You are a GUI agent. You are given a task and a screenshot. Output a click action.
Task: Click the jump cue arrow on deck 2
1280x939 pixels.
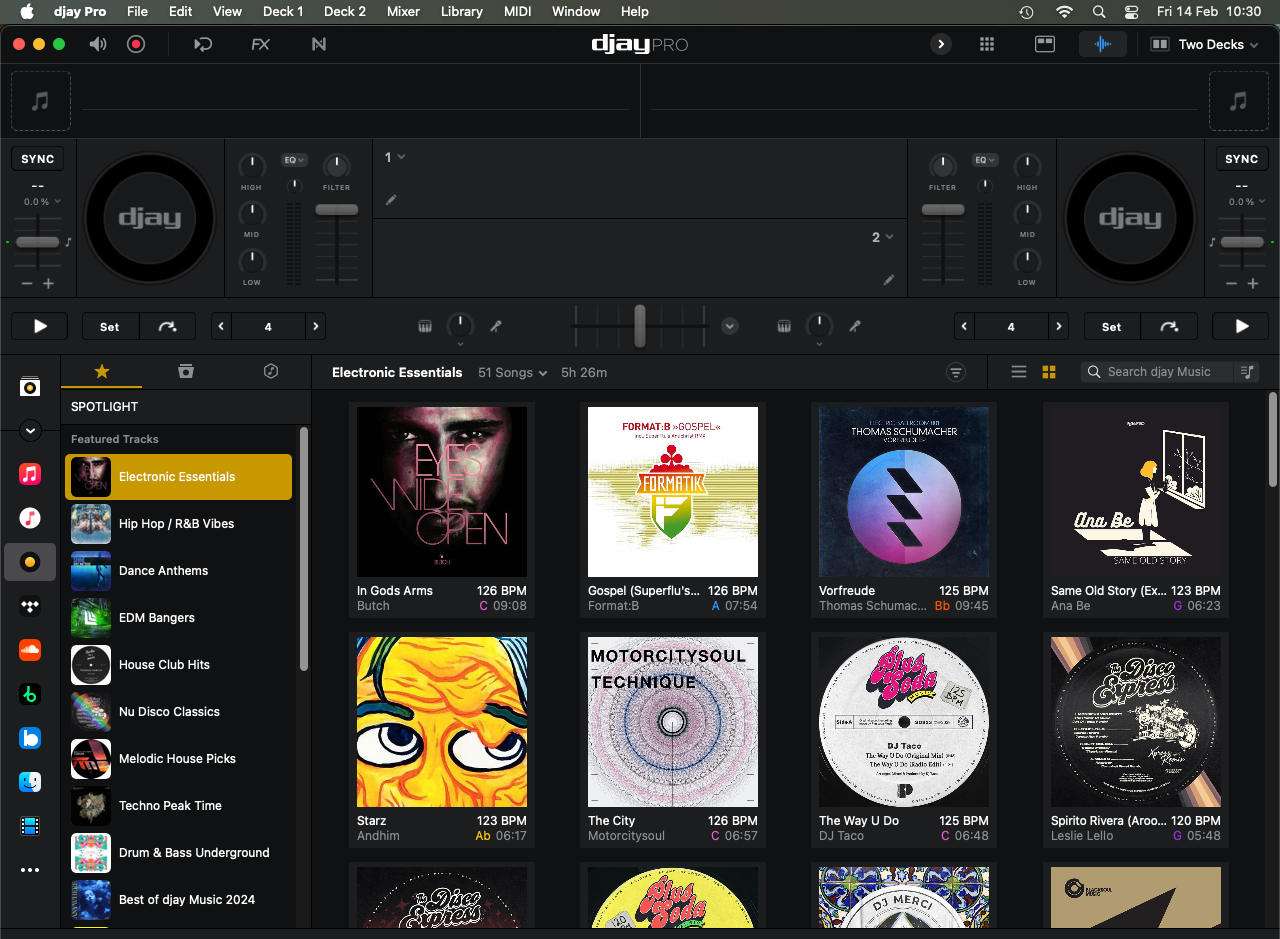point(1168,326)
